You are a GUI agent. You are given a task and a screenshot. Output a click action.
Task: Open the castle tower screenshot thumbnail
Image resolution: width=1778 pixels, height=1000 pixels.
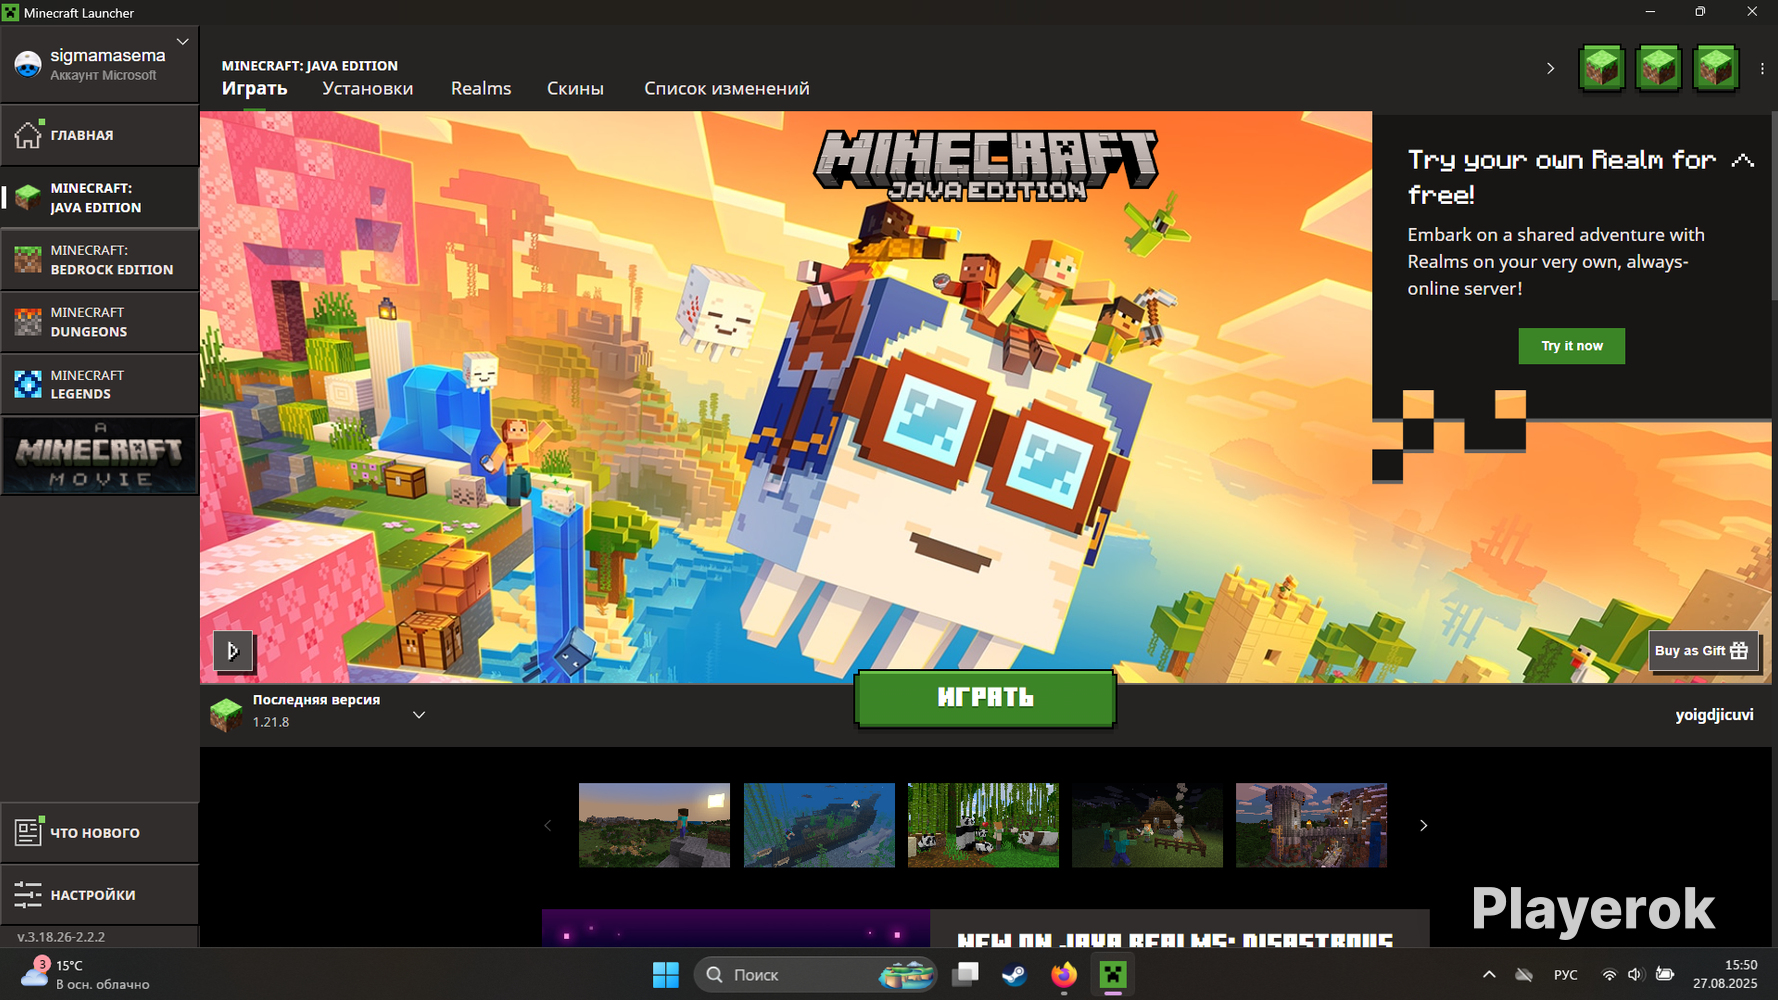coord(1311,825)
